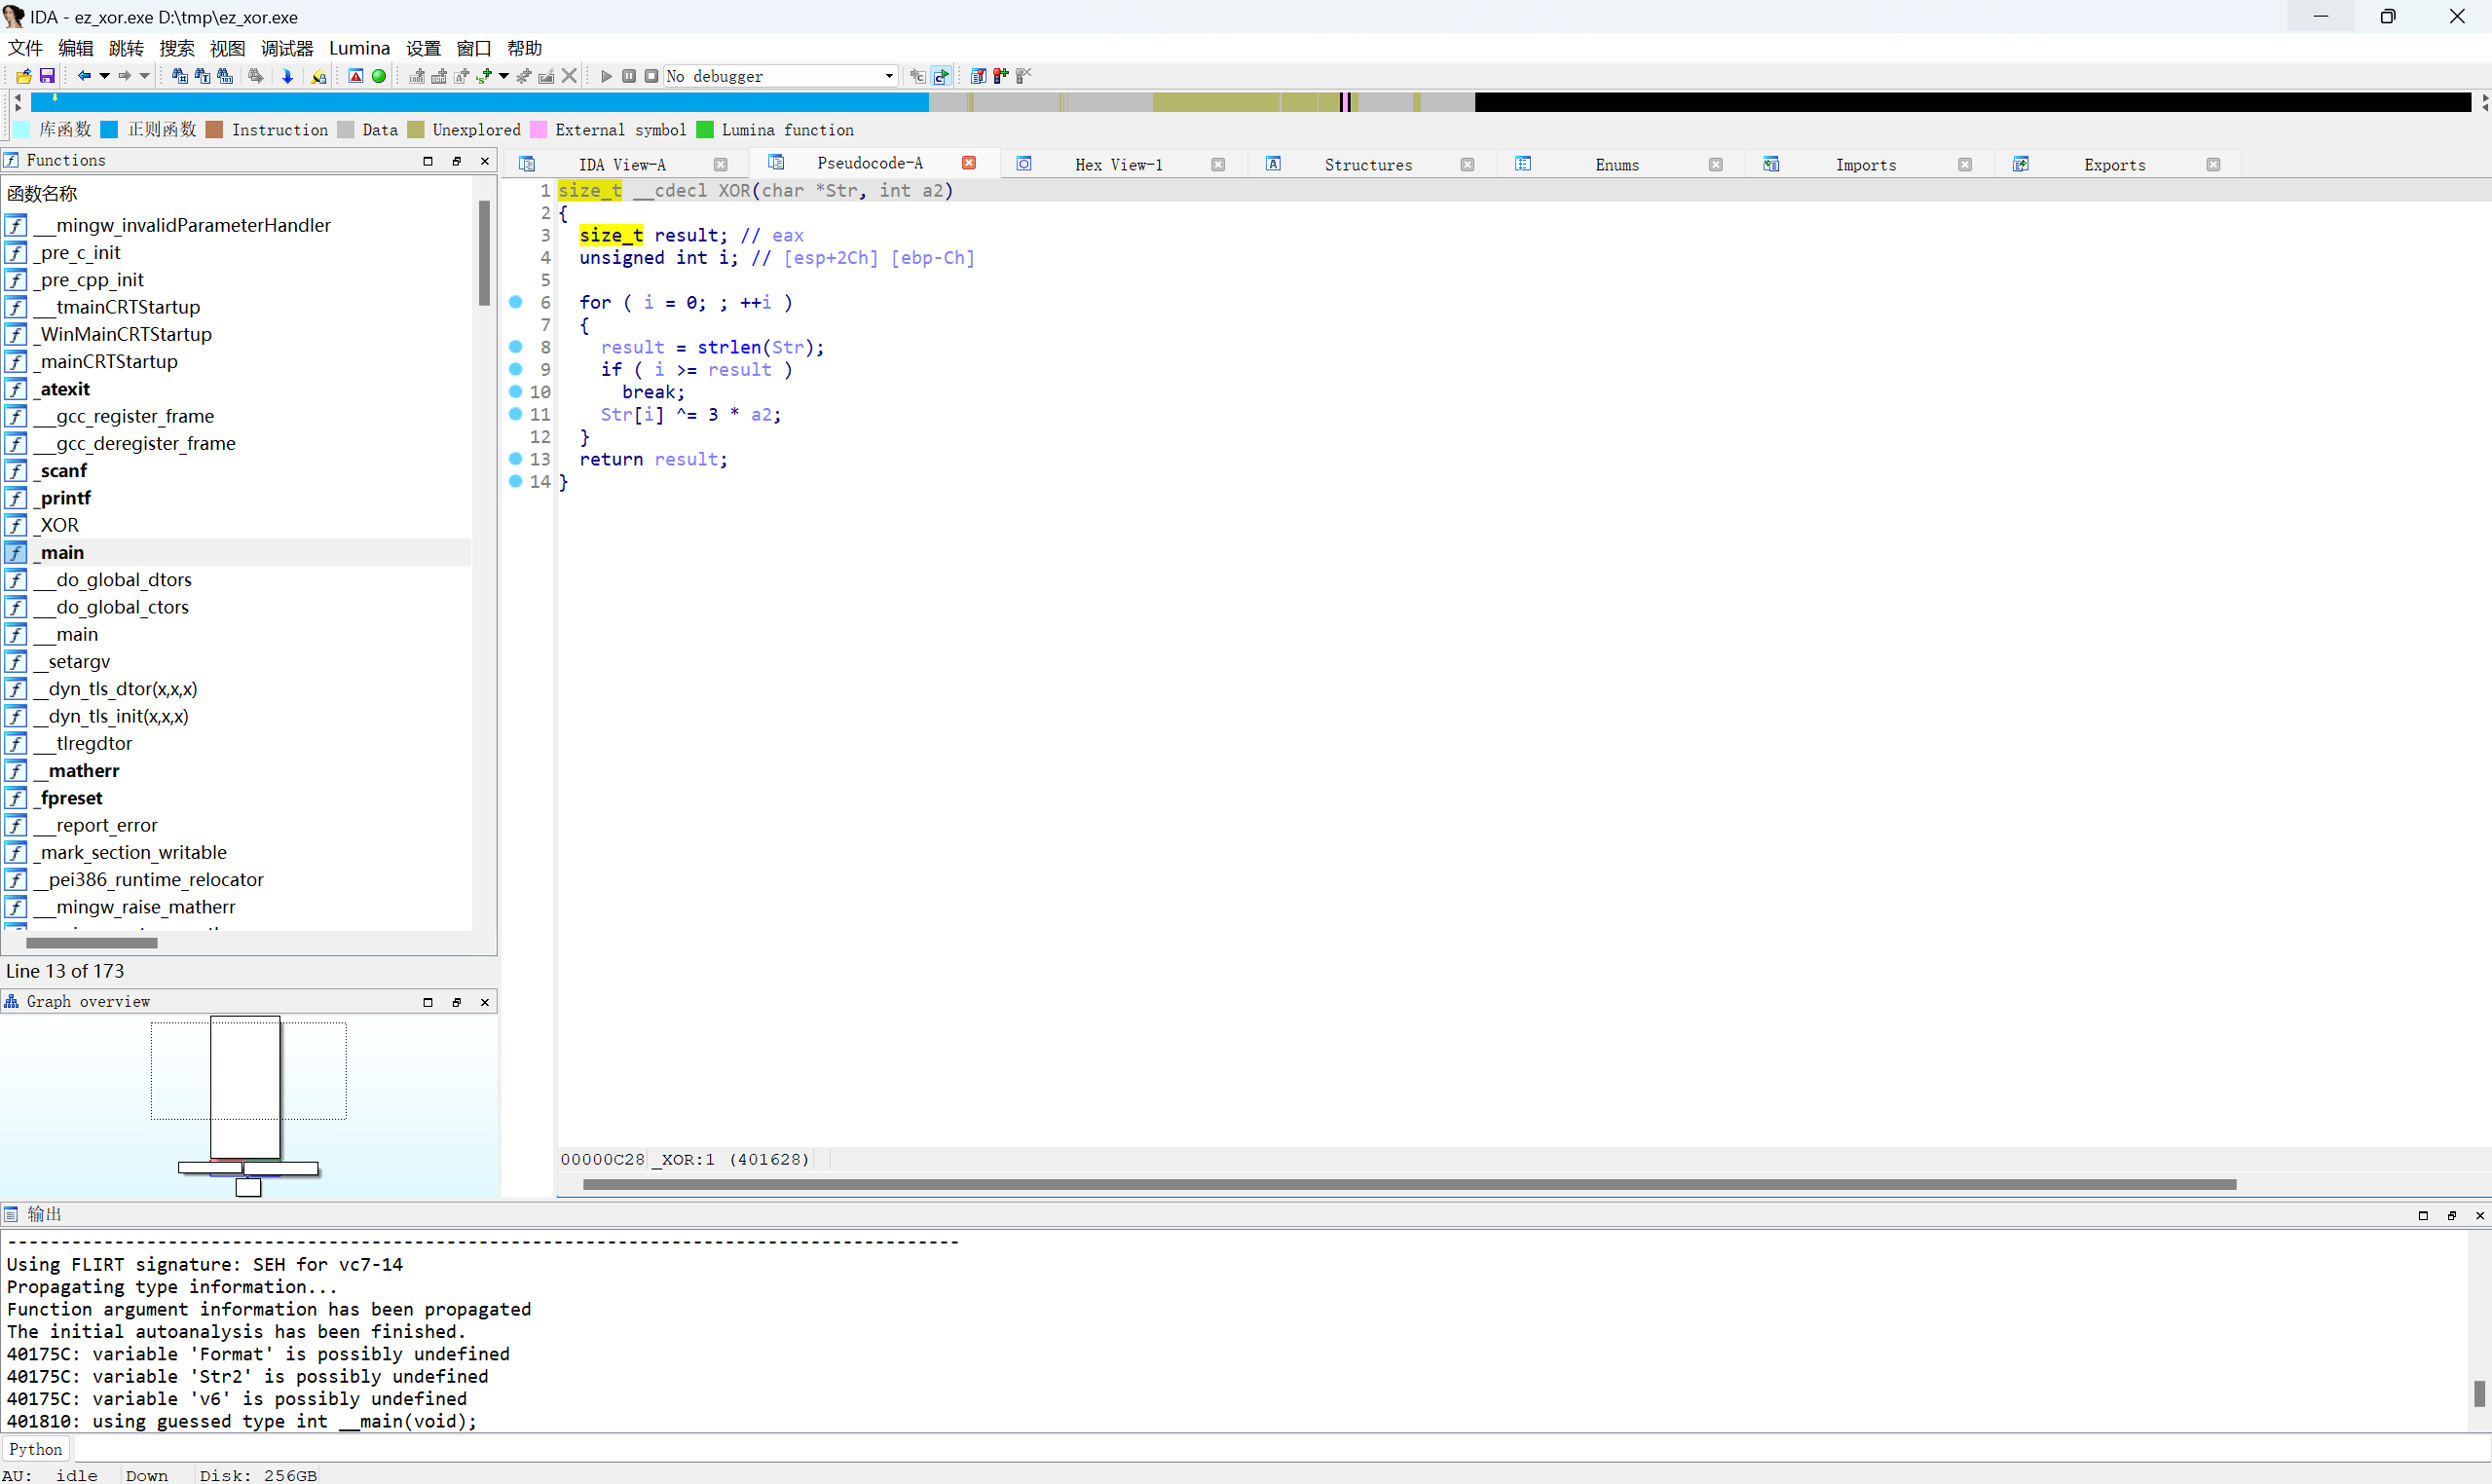Click the pause process icon
The width and height of the screenshot is (2492, 1484).
(629, 76)
